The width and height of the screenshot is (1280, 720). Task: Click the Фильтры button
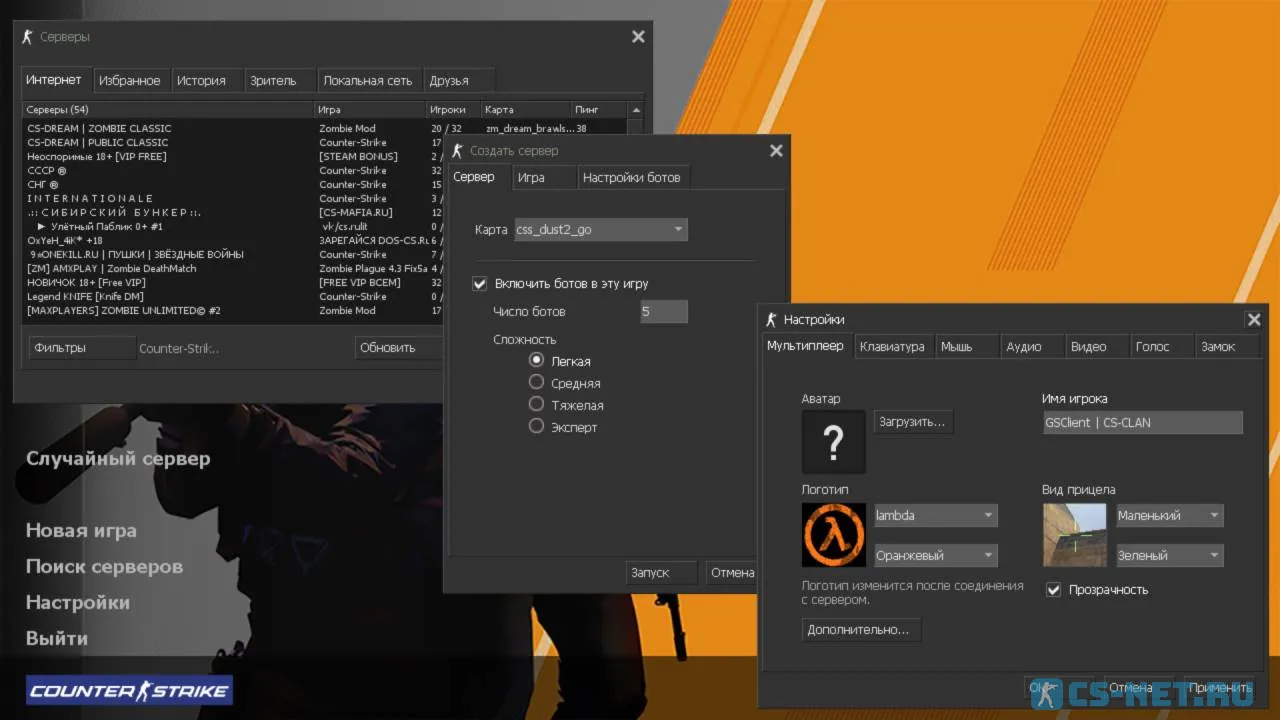click(x=82, y=348)
